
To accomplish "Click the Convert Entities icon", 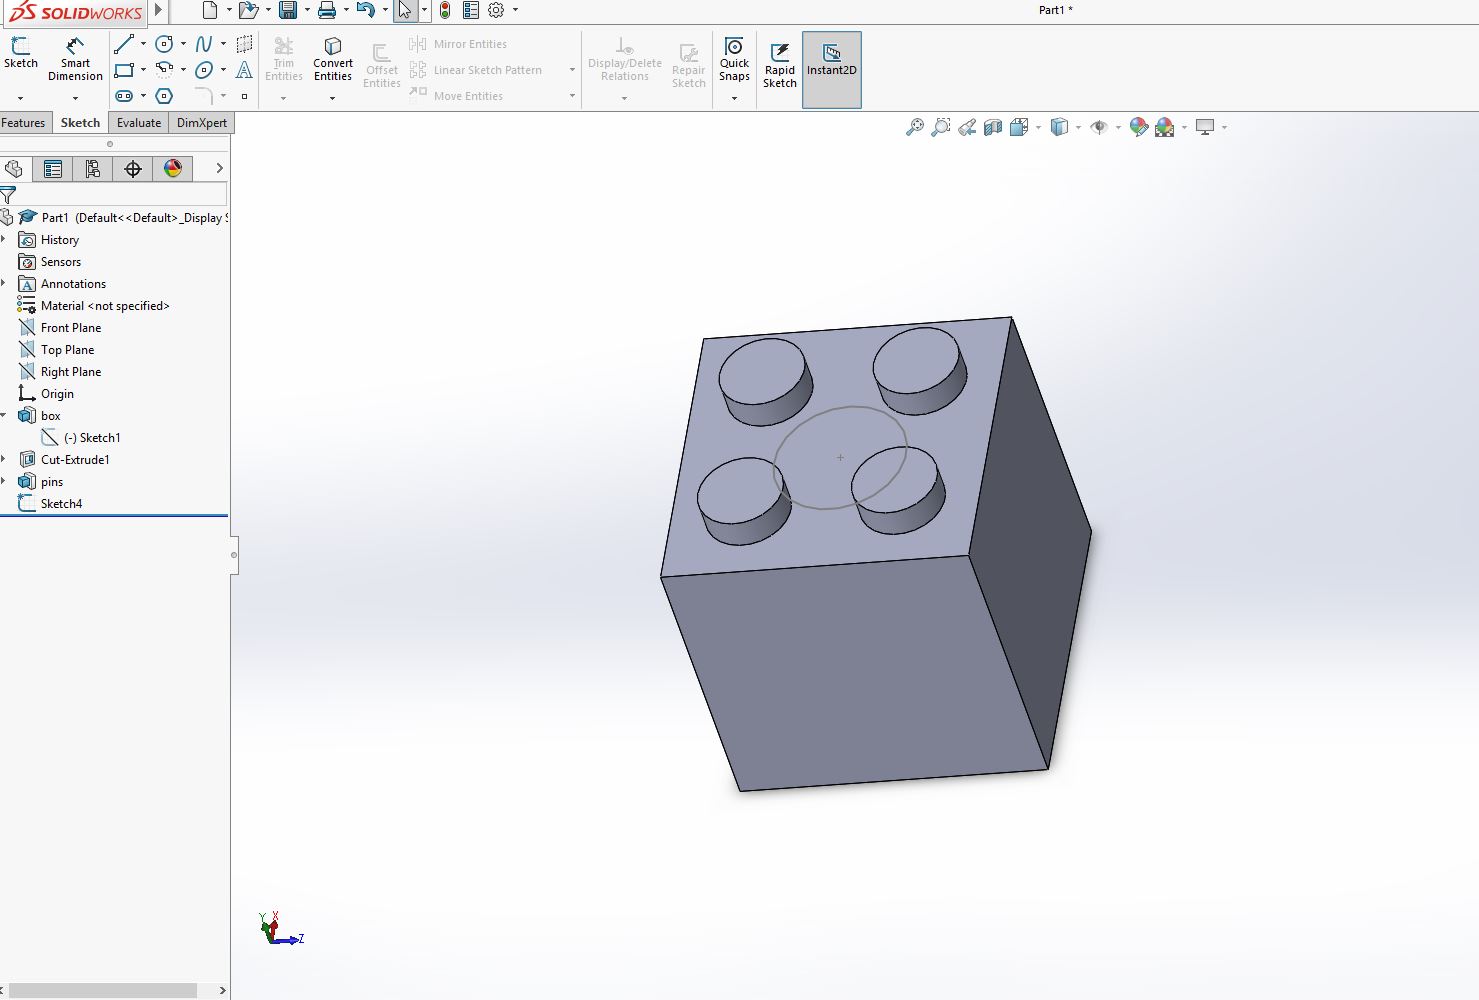I will point(333,46).
